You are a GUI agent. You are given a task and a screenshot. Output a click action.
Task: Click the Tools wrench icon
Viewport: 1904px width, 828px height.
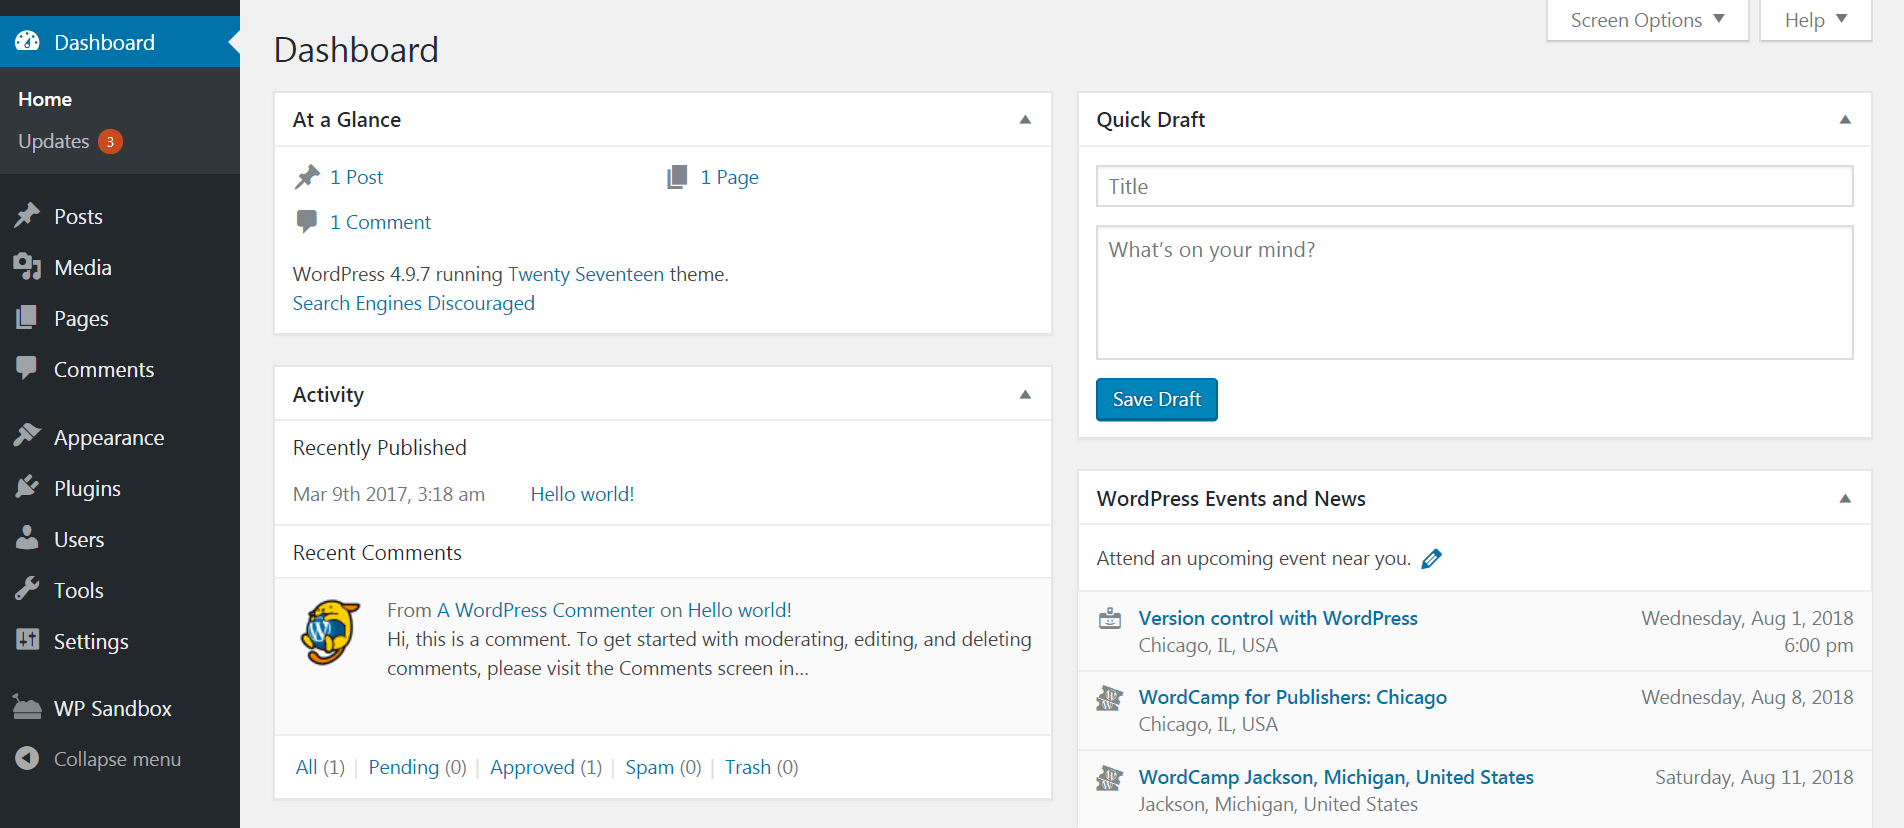[x=27, y=589]
